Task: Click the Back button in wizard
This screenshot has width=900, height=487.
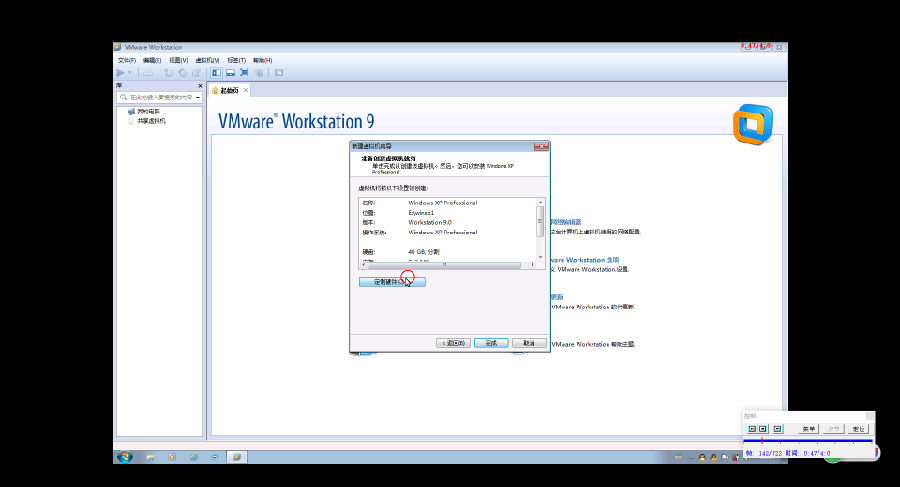Action: pyautogui.click(x=453, y=343)
